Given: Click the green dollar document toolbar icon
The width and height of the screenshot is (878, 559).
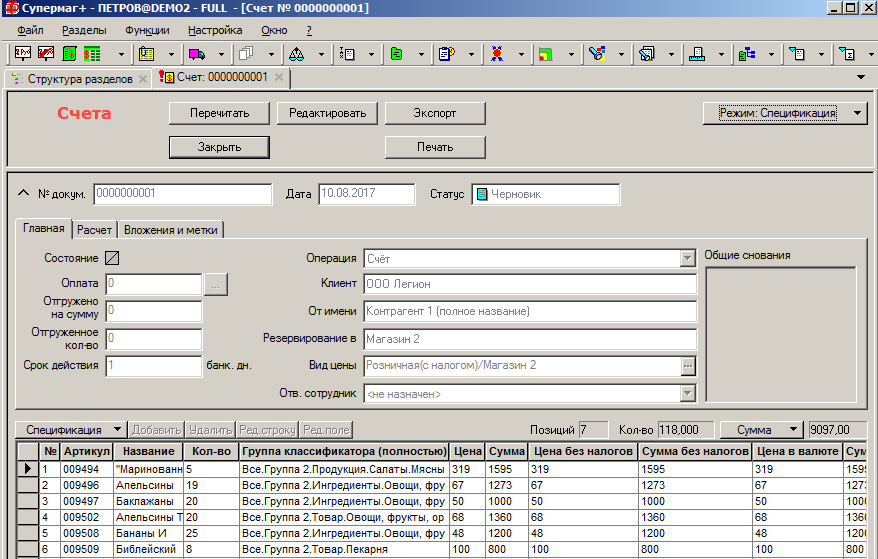Looking at the screenshot, I should pyautogui.click(x=69, y=54).
